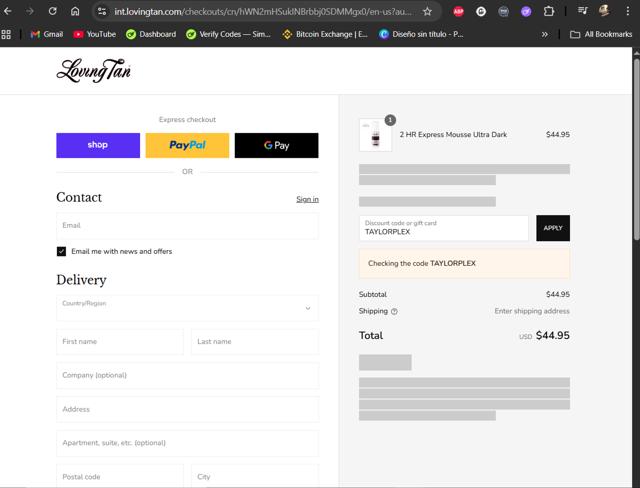Pay with PayPal express checkout
The image size is (640, 488).
(x=187, y=145)
